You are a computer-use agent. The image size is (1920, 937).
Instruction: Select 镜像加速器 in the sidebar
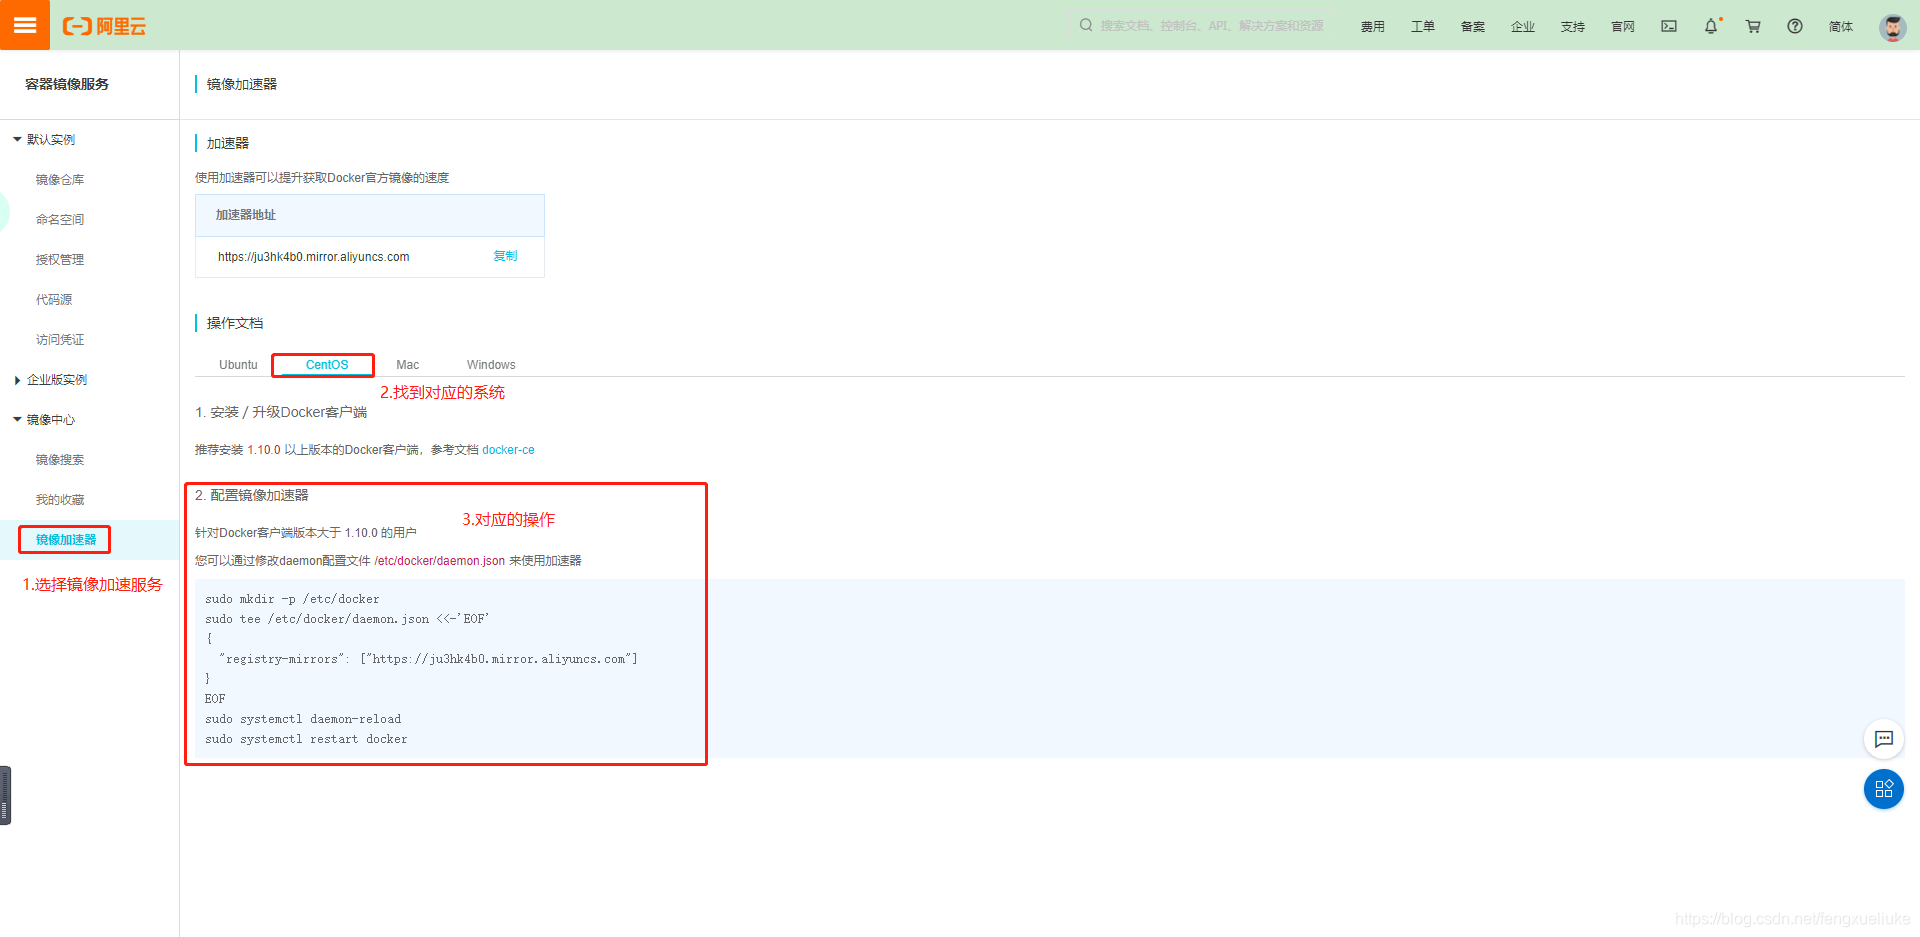tap(66, 540)
